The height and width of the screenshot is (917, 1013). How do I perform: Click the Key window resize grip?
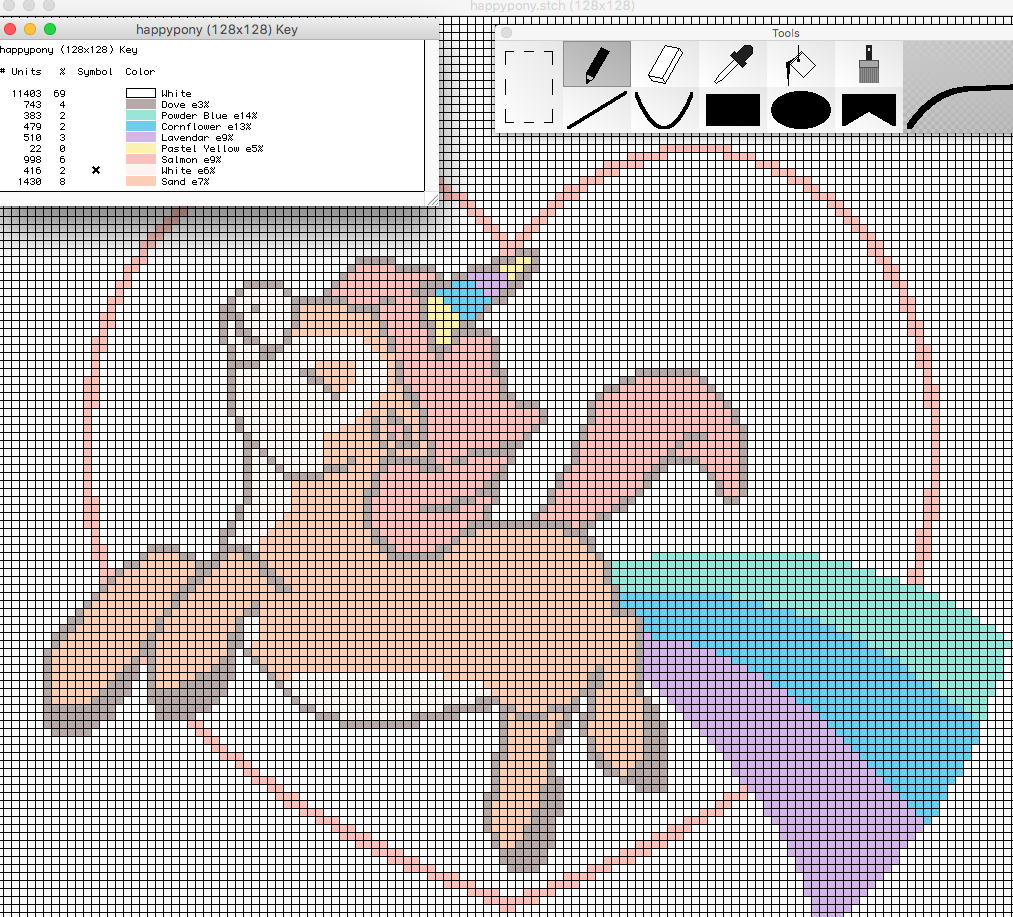pyautogui.click(x=433, y=200)
